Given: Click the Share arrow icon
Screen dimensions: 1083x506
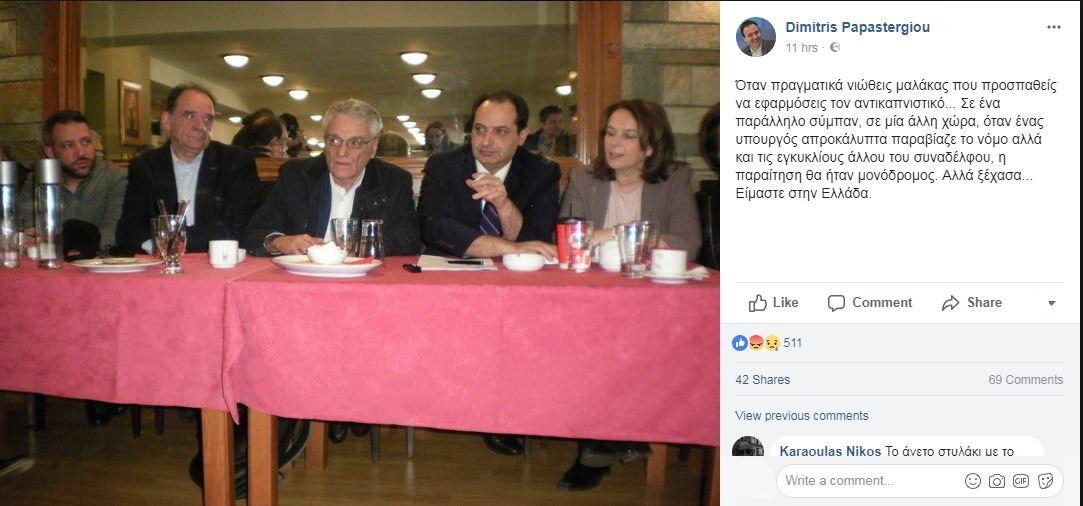Looking at the screenshot, I should [950, 303].
